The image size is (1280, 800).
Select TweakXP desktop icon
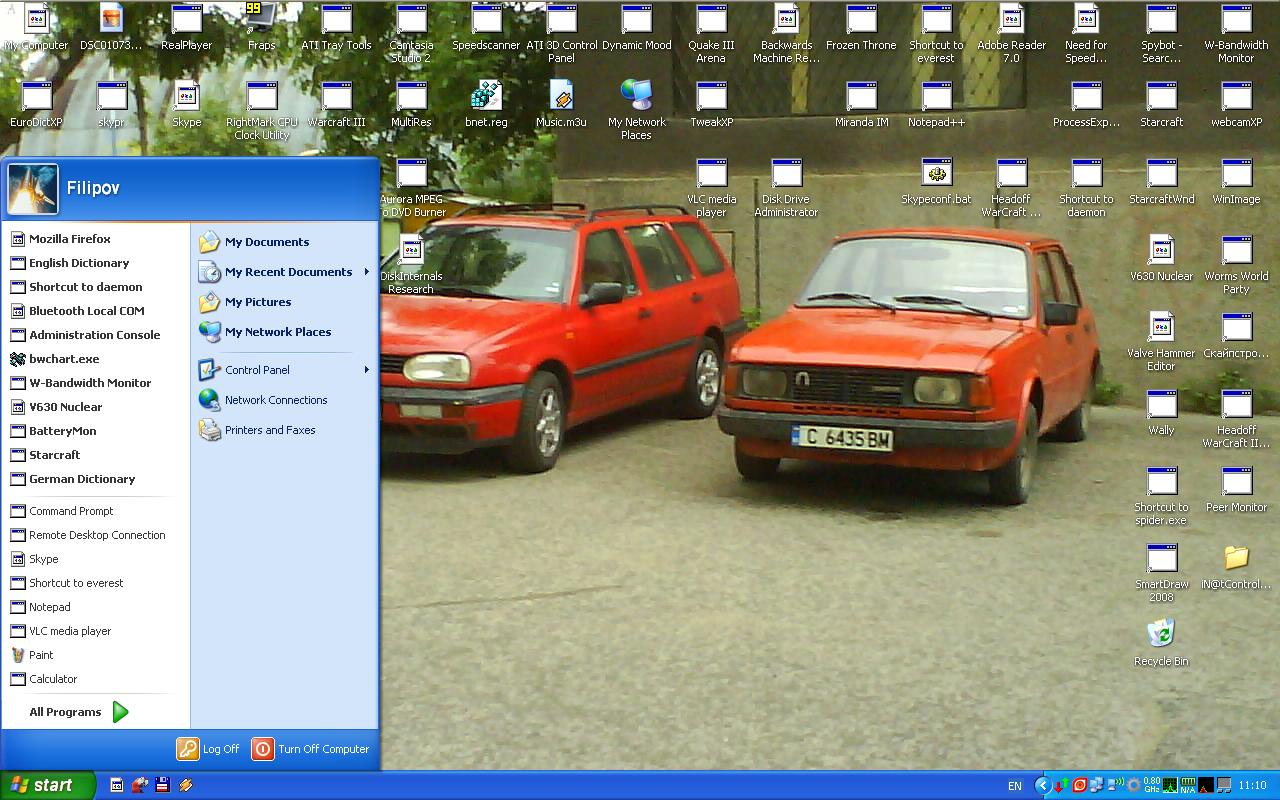[712, 105]
